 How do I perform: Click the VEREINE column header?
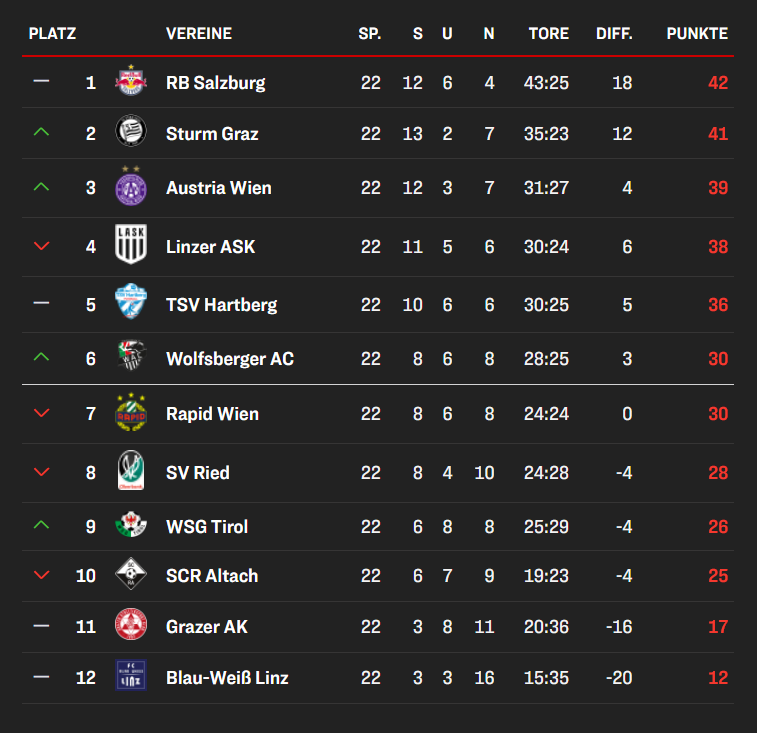pos(198,34)
